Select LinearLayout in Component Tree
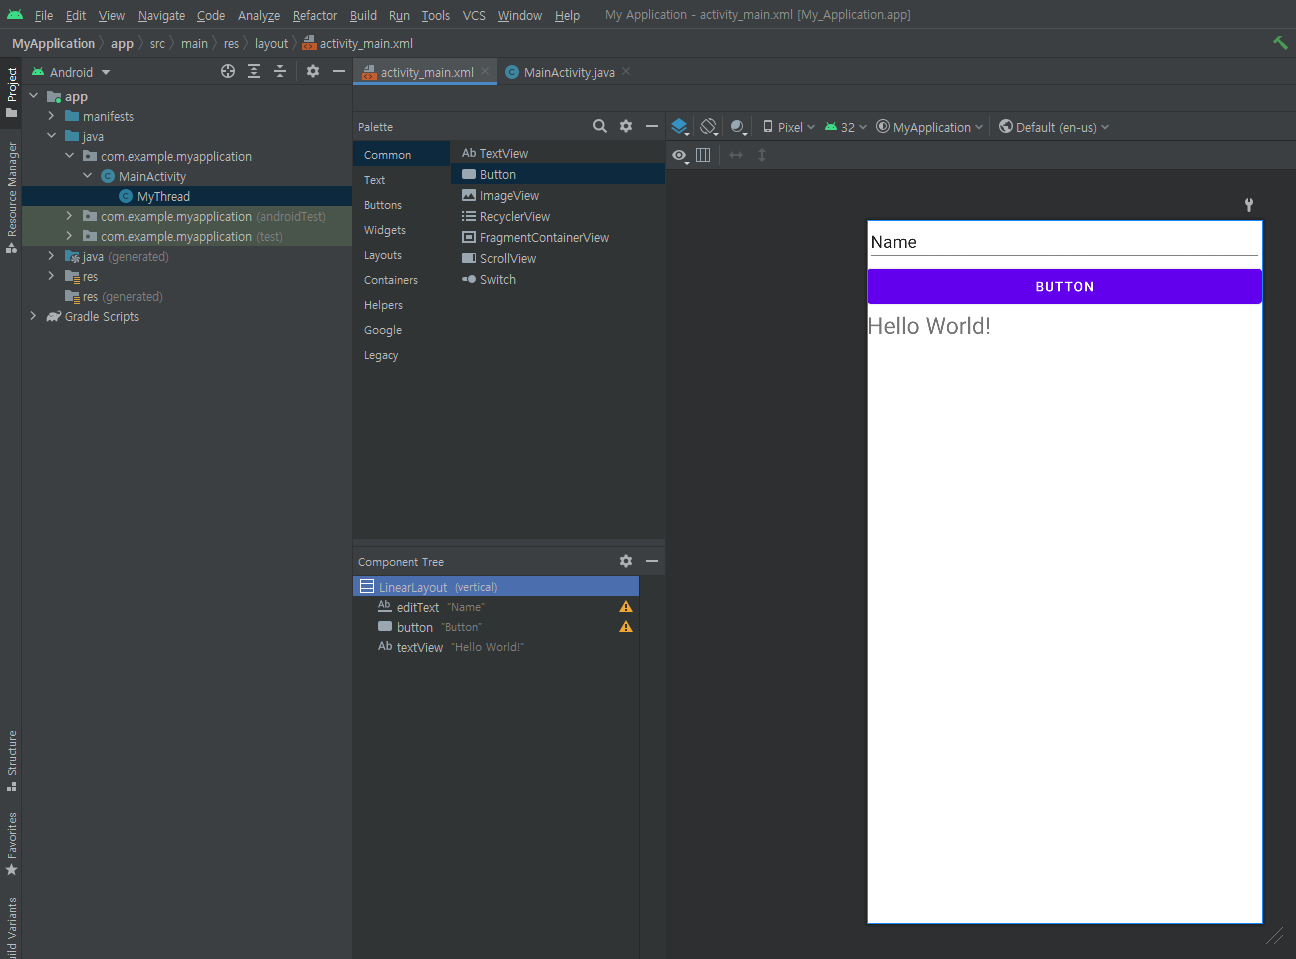This screenshot has width=1296, height=959. pos(496,587)
